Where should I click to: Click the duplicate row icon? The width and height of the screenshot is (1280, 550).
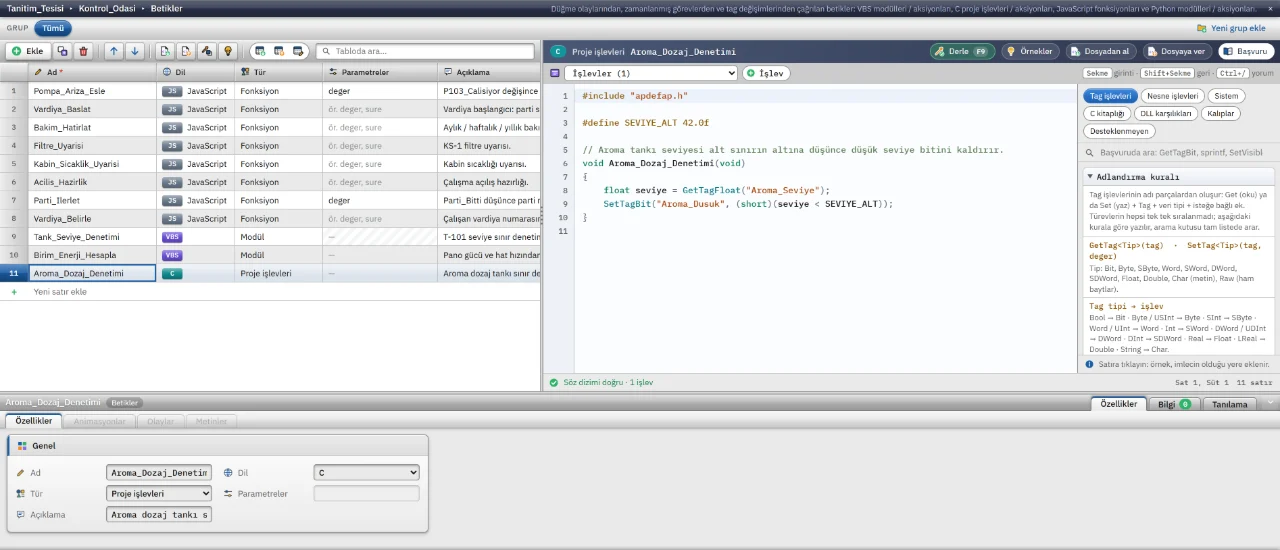pyautogui.click(x=62, y=51)
